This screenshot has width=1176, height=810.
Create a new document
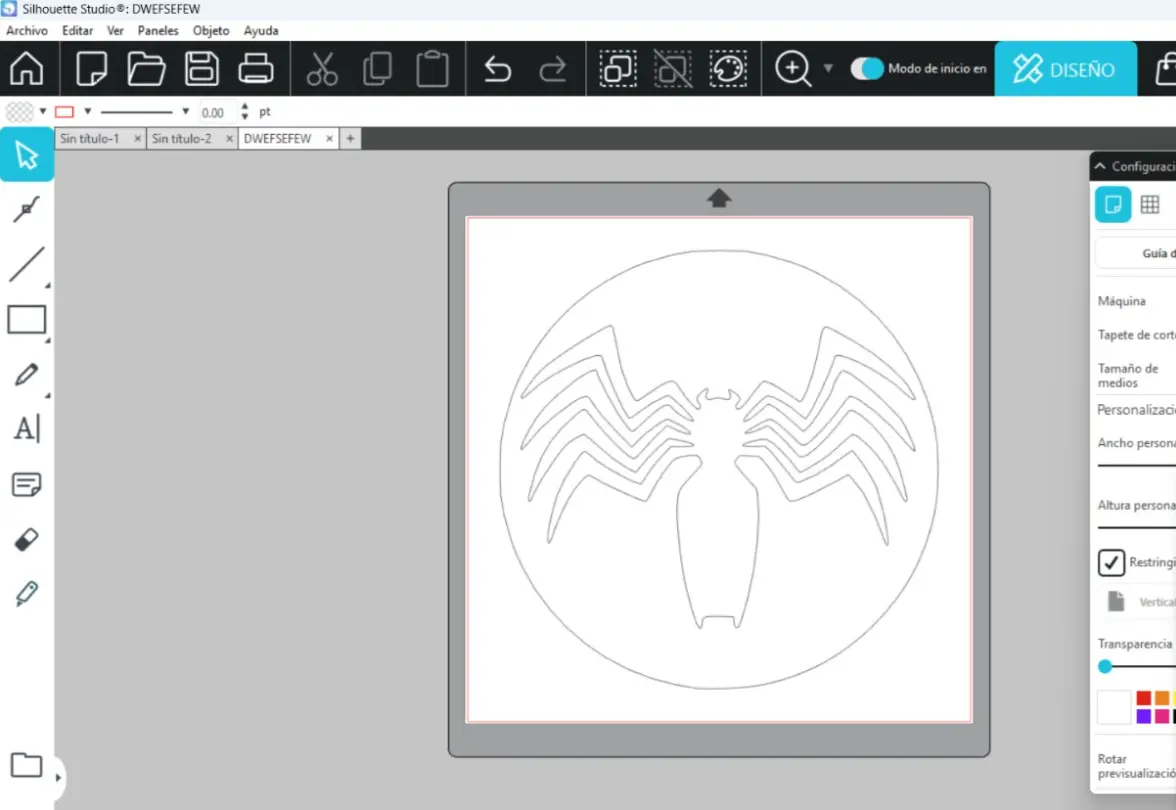(92, 68)
